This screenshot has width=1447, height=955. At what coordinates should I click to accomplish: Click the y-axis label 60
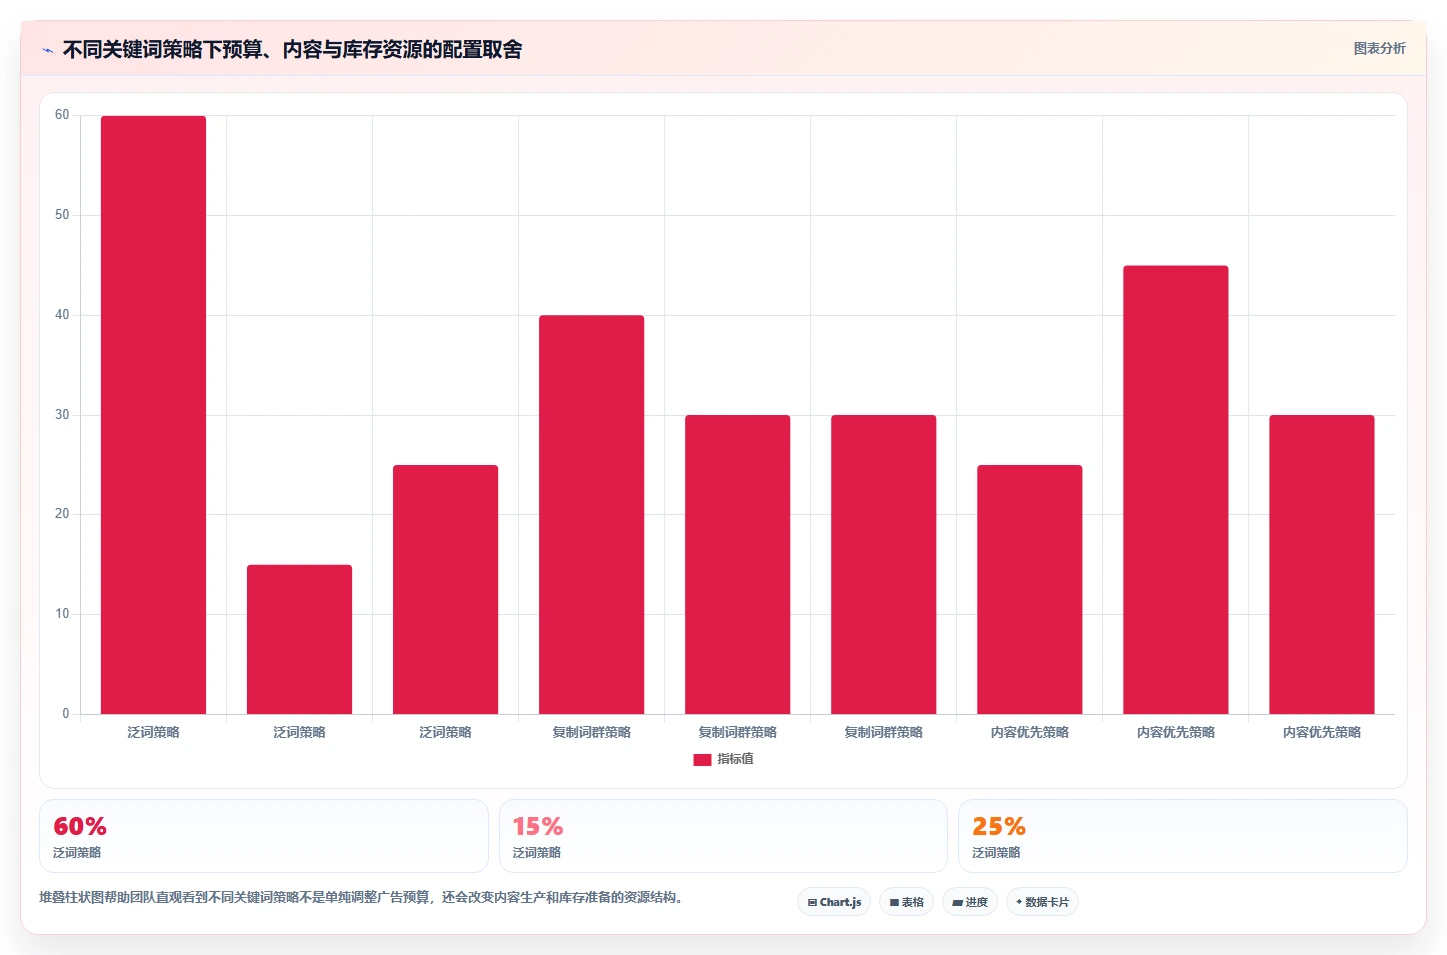coord(62,115)
